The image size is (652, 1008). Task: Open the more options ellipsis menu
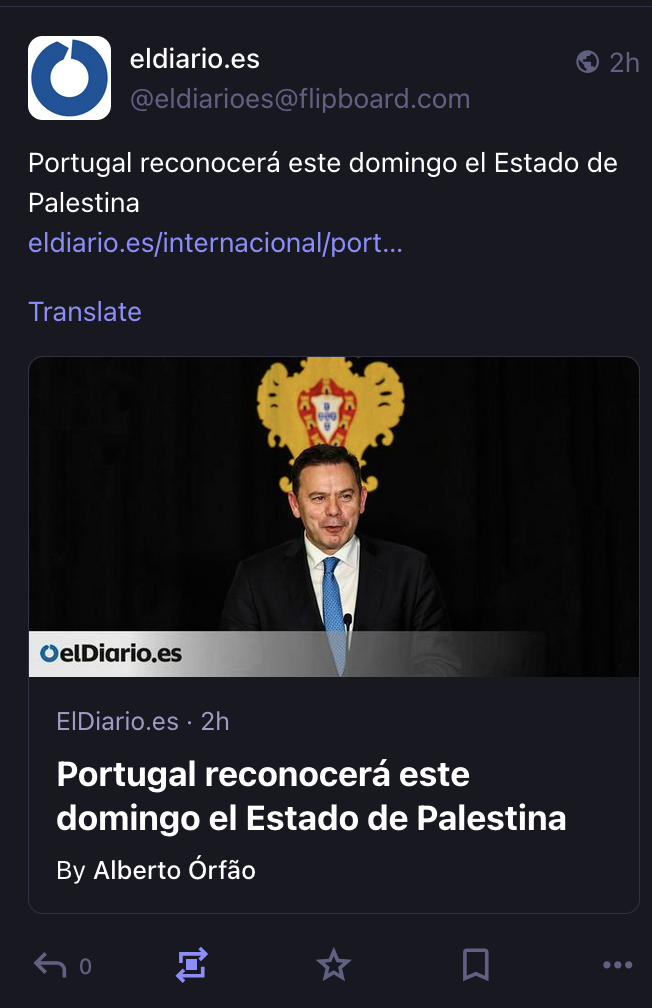coord(618,965)
